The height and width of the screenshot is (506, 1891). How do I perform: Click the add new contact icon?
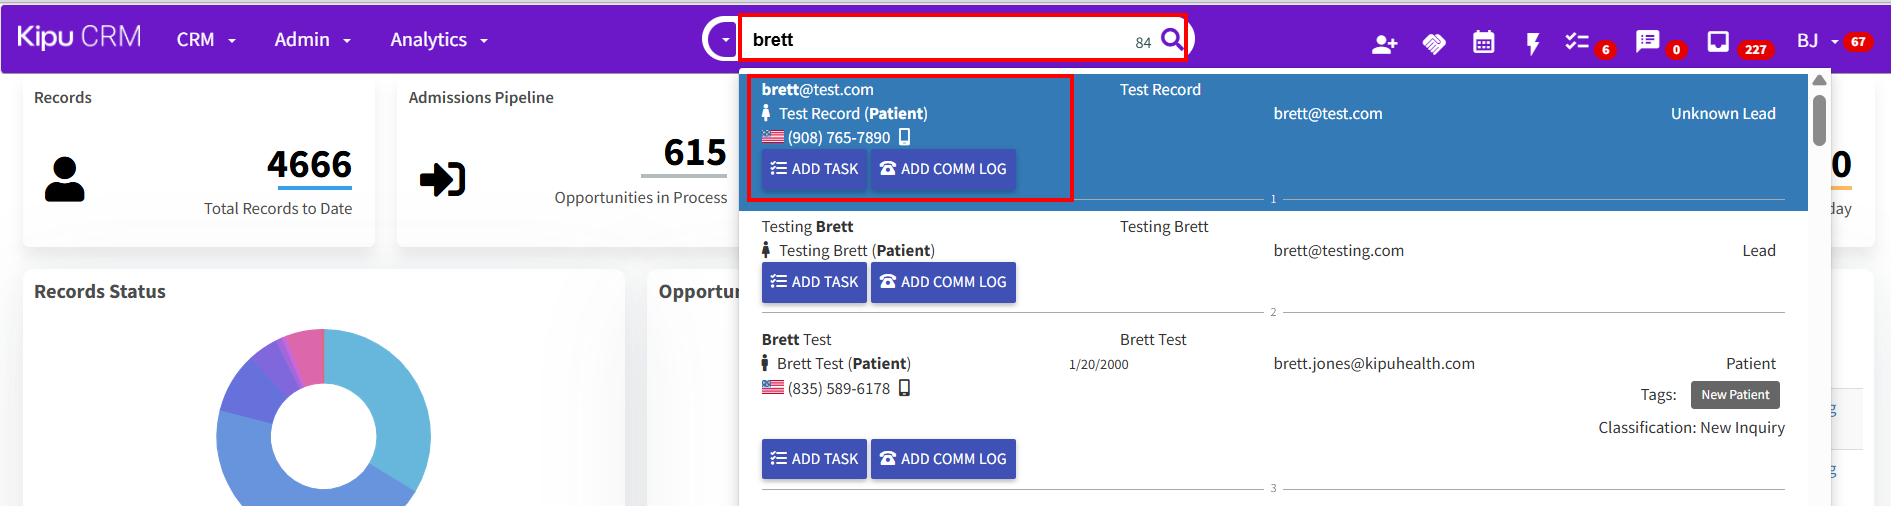(1384, 43)
